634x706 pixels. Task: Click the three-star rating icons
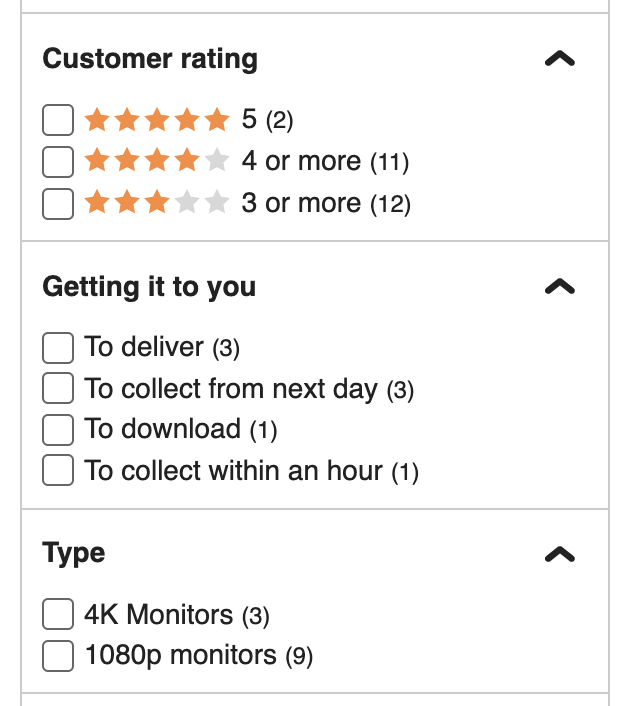157,204
